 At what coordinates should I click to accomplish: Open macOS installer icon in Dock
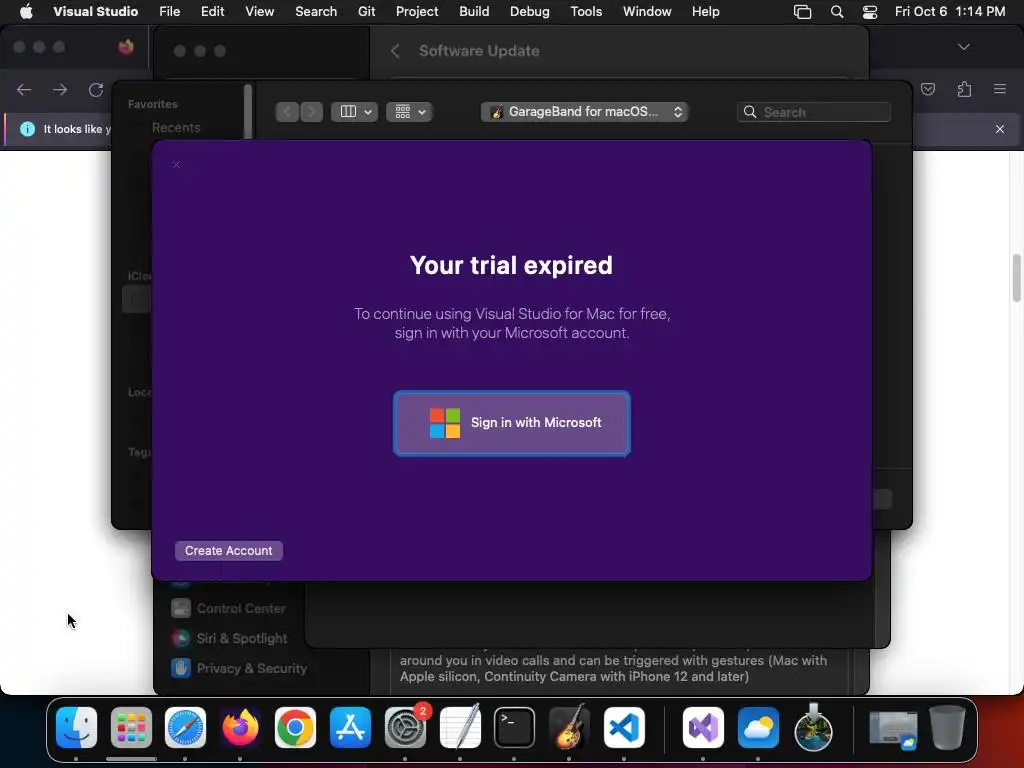[x=813, y=728]
